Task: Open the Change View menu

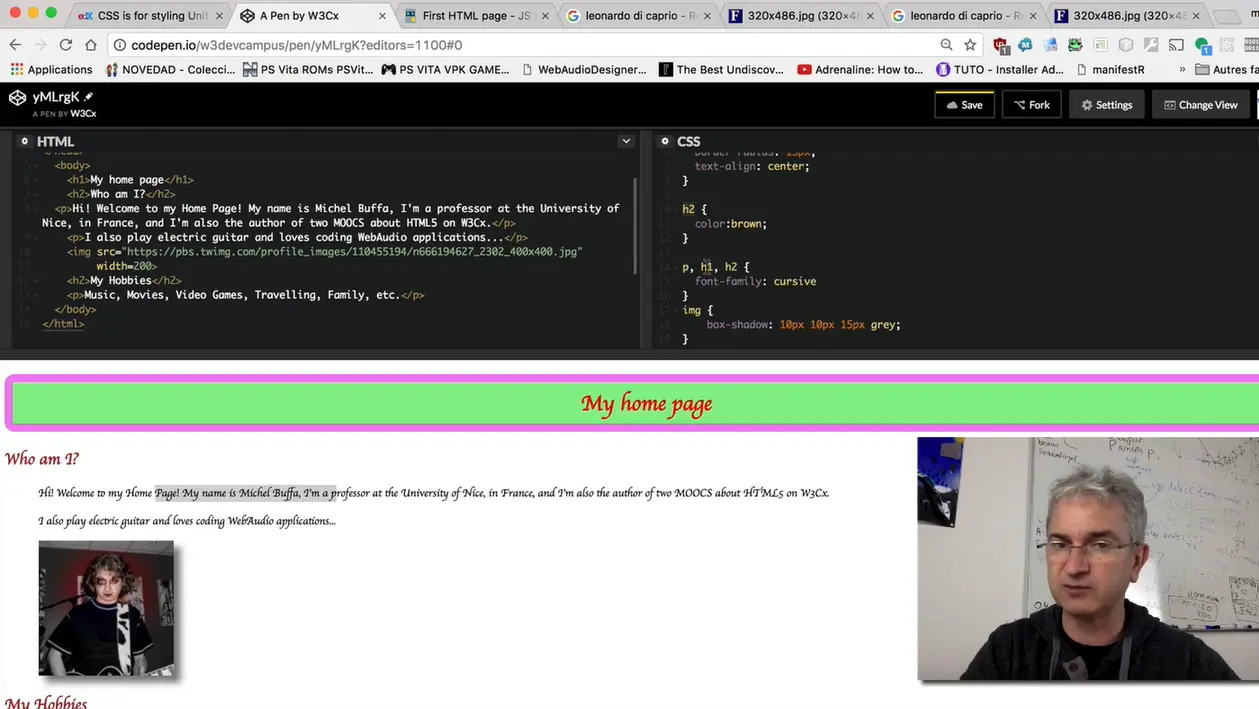Action: click(x=1200, y=105)
